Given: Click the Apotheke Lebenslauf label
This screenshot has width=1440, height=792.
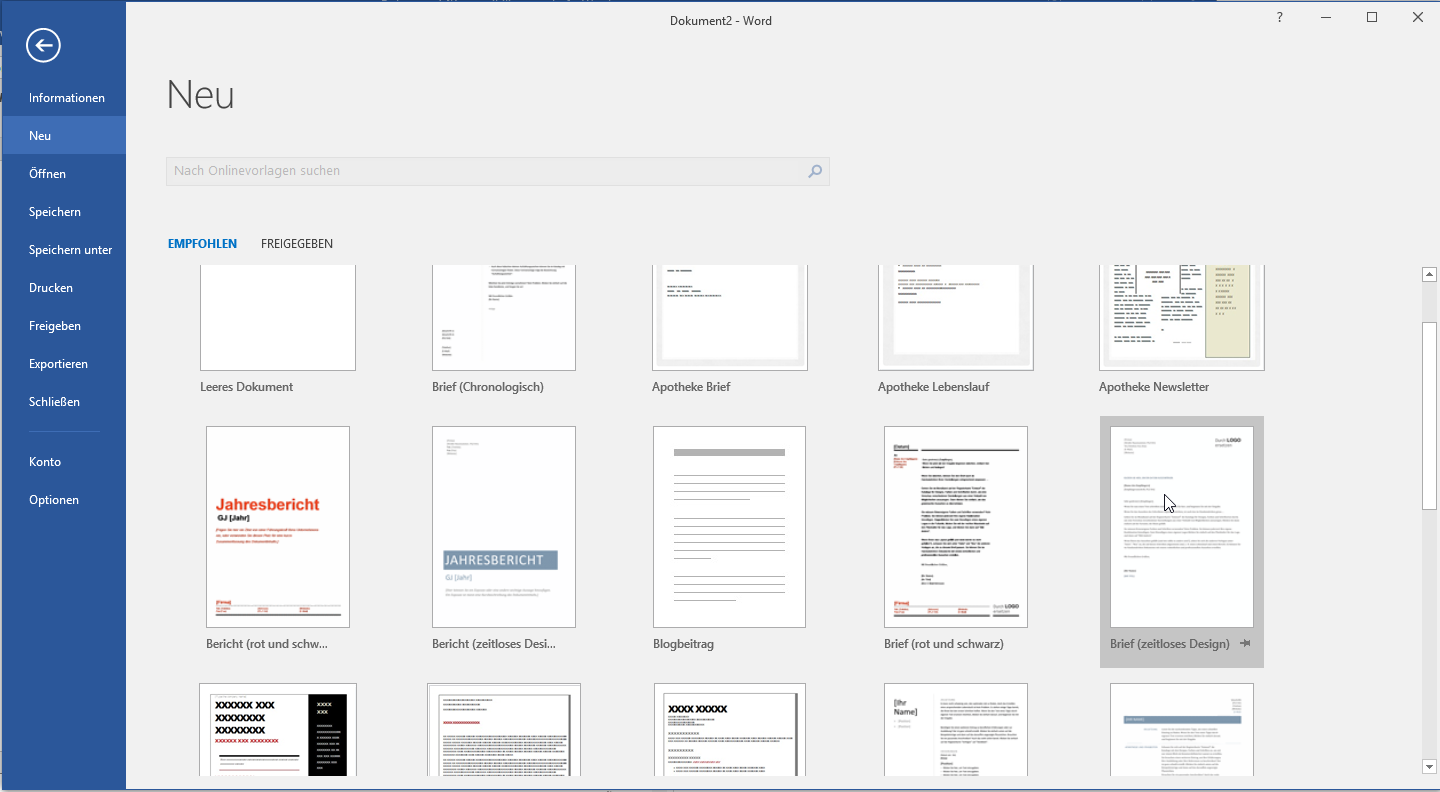Looking at the screenshot, I should click(933, 387).
